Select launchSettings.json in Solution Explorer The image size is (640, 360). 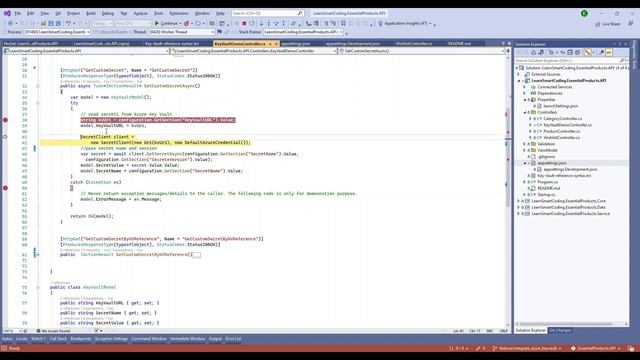coord(560,106)
